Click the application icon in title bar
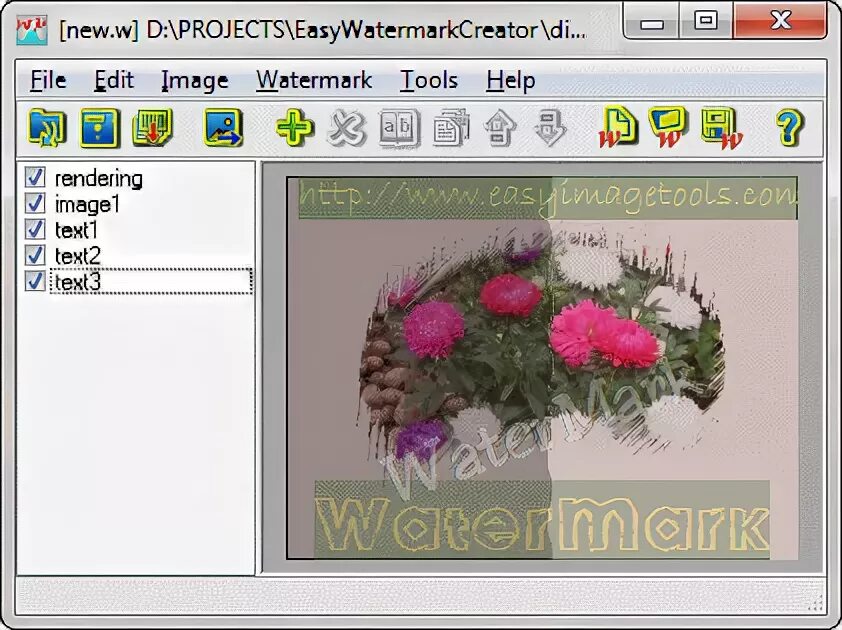The image size is (842, 630). [x=32, y=31]
